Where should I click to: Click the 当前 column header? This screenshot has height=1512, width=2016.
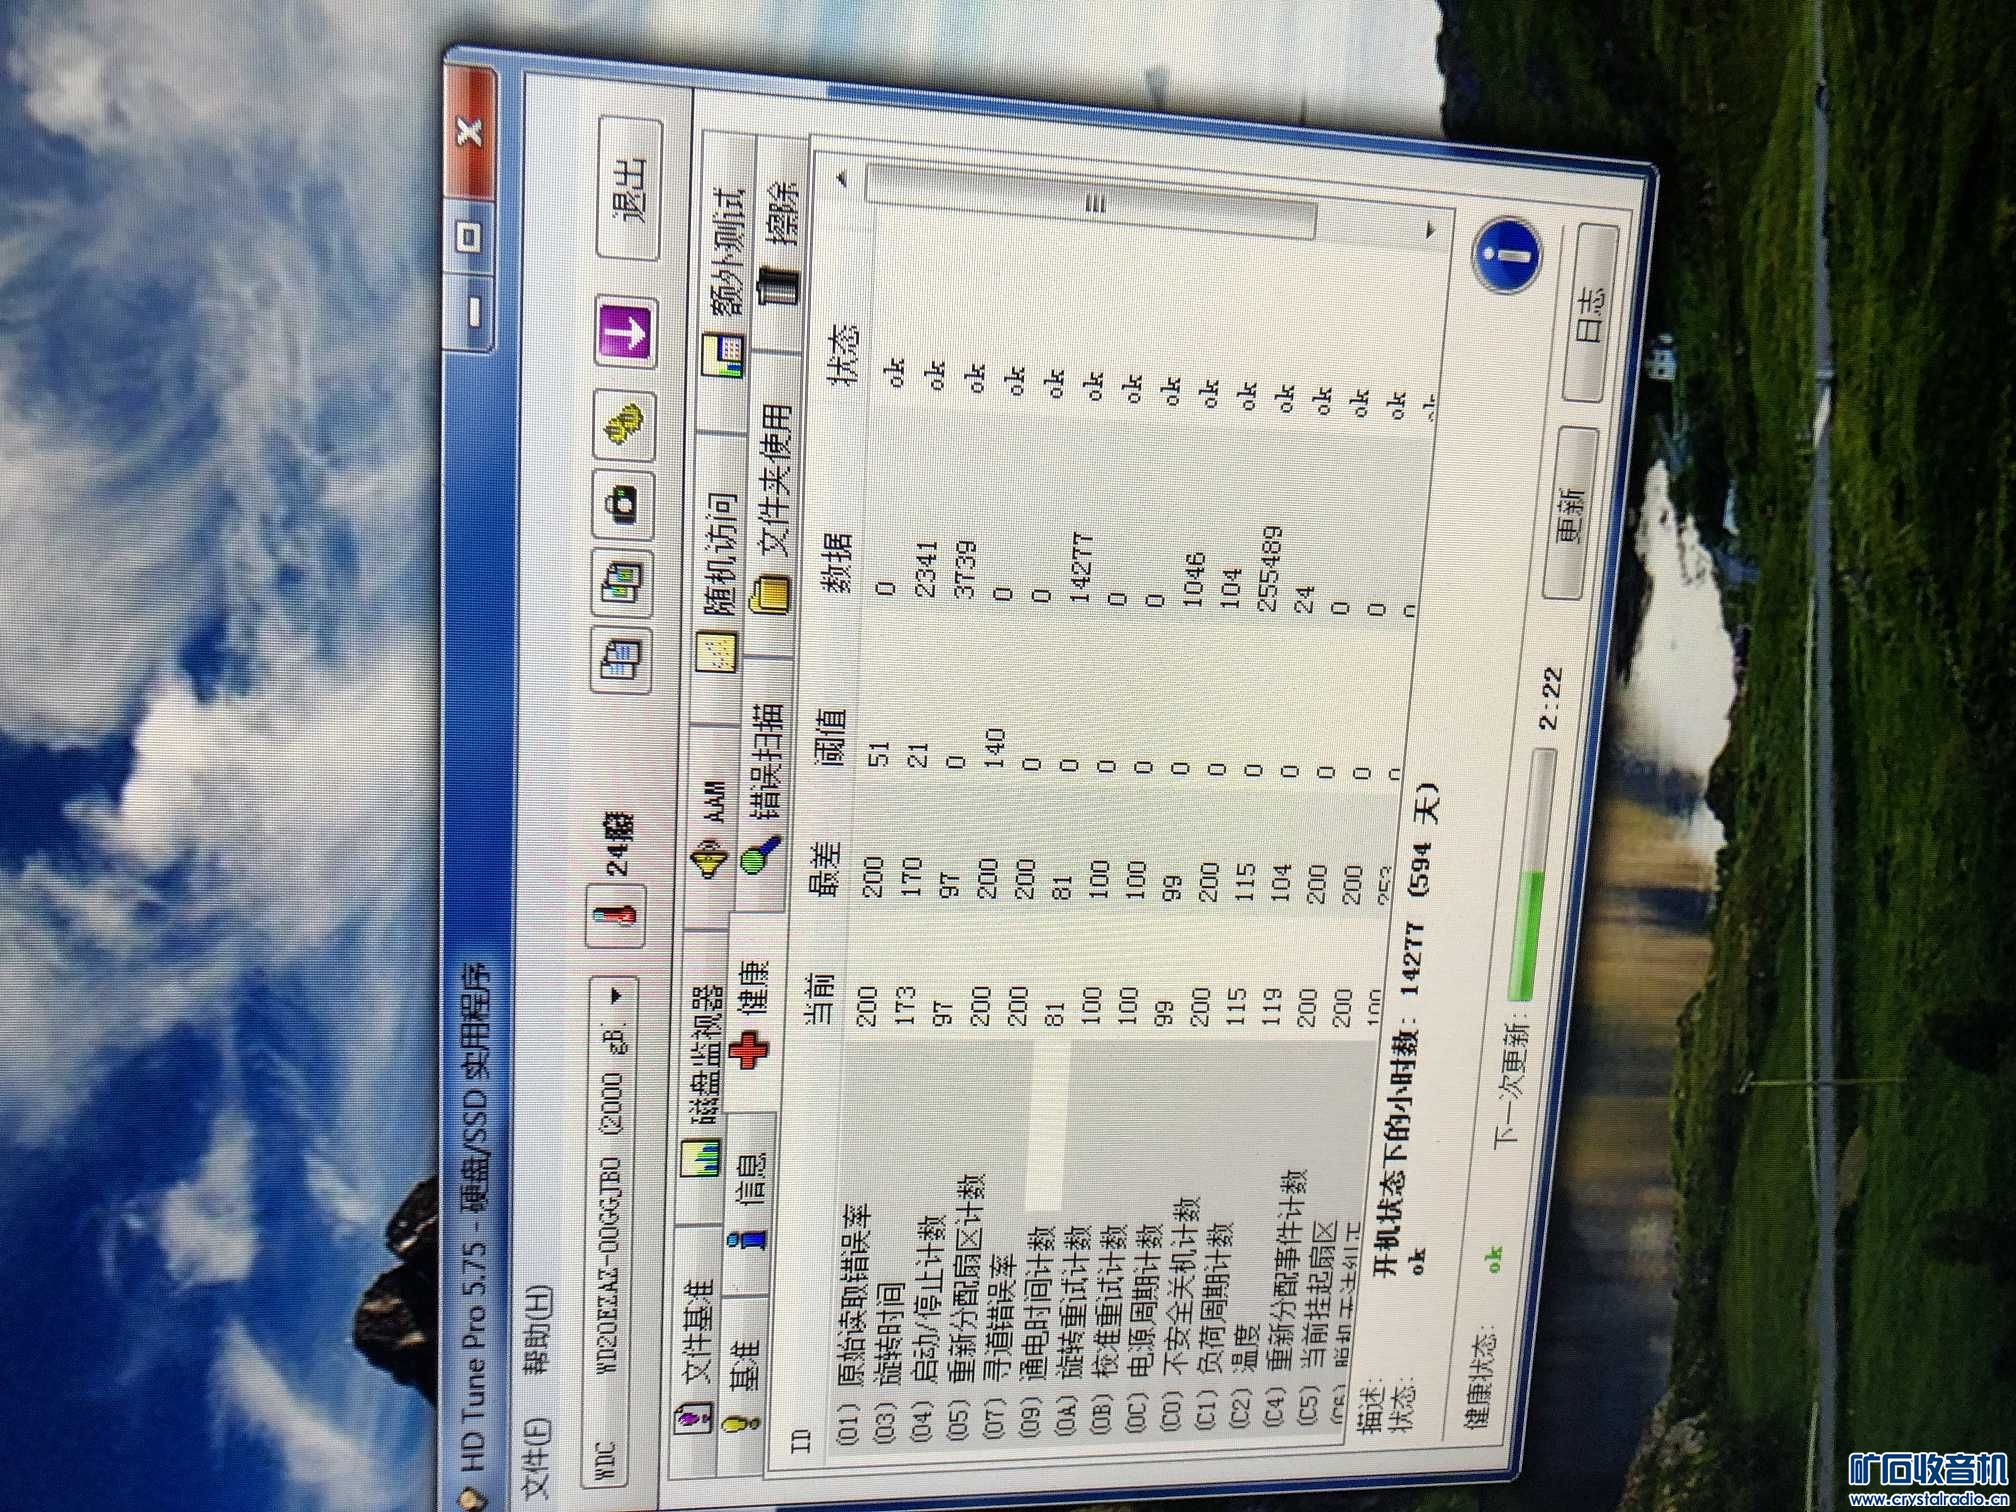(820, 1000)
